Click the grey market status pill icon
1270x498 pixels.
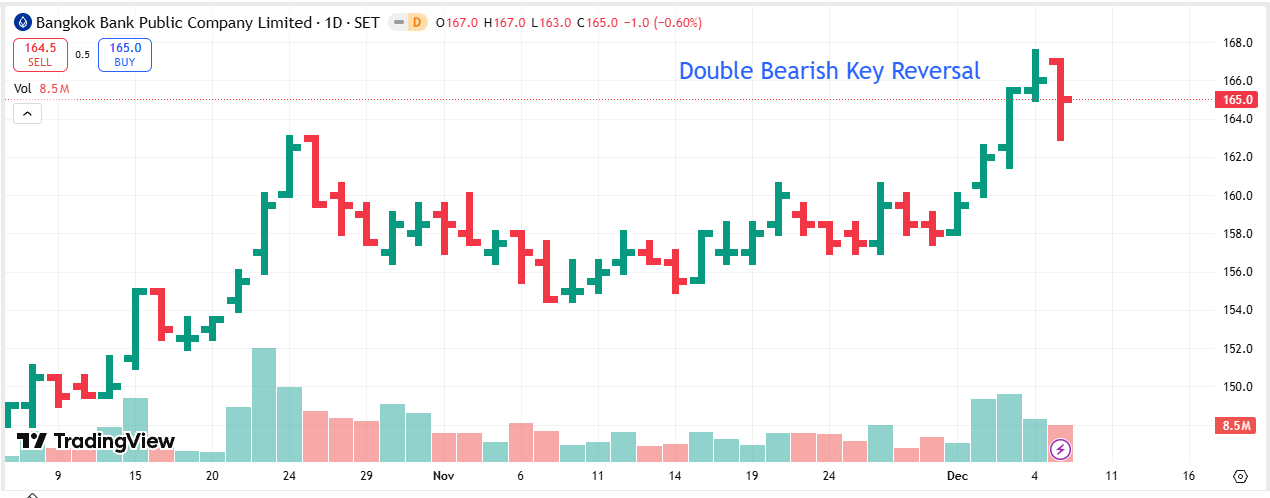tap(398, 22)
